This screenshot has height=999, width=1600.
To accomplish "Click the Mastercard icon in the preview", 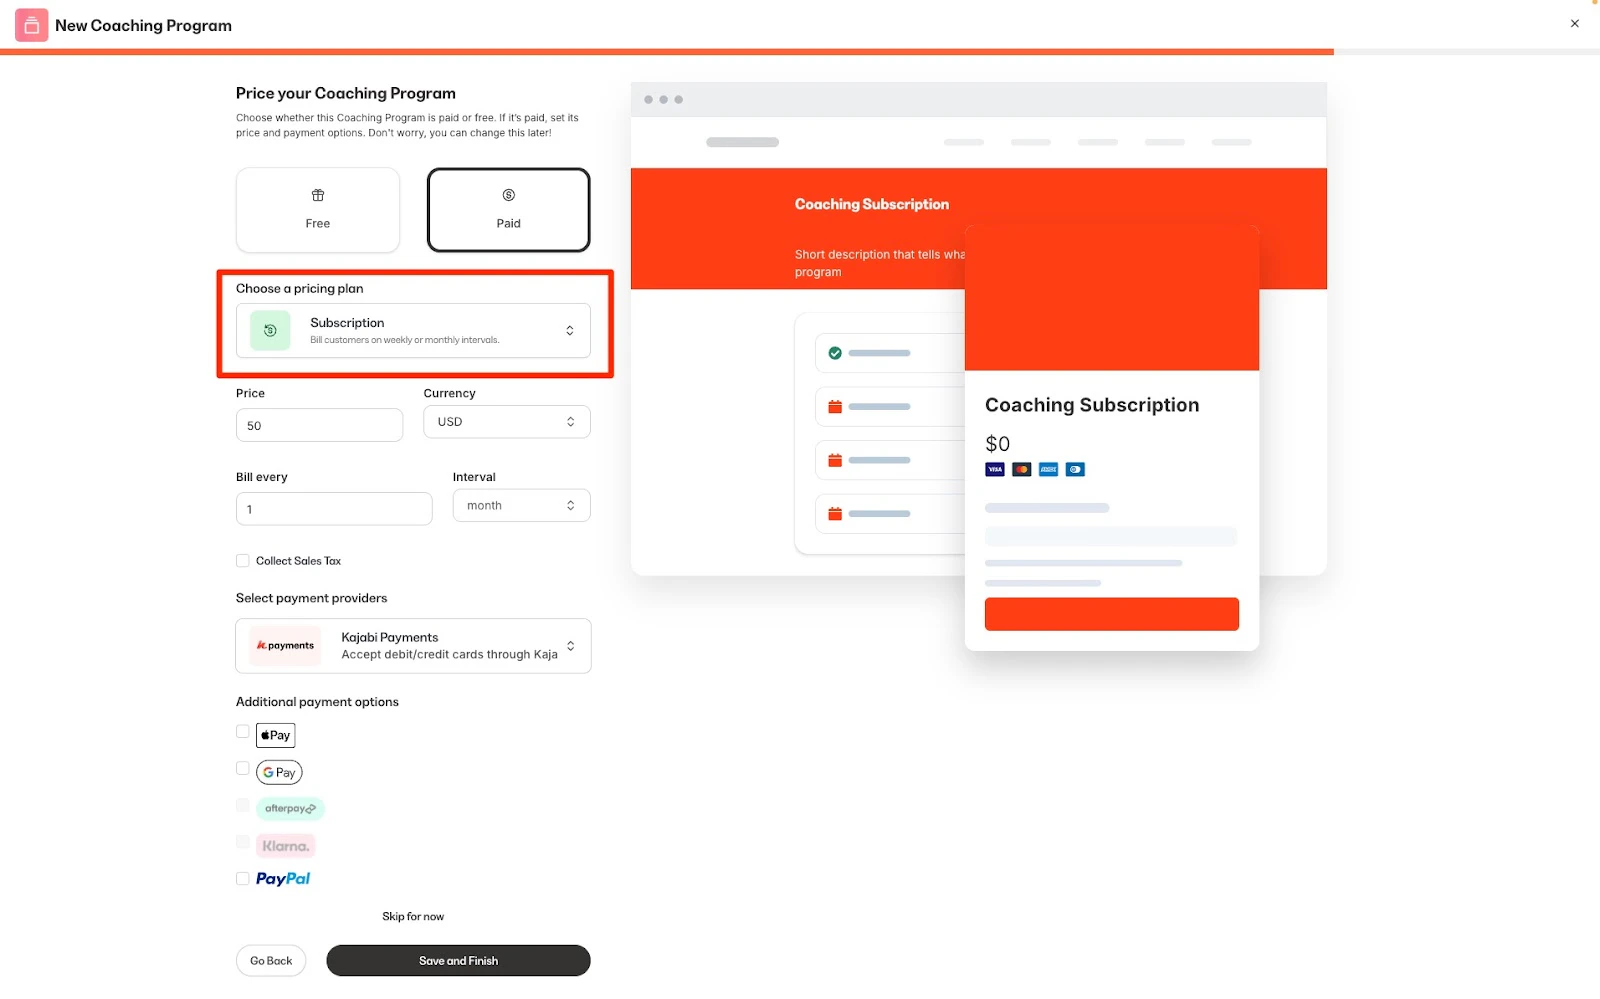I will click(x=1021, y=469).
